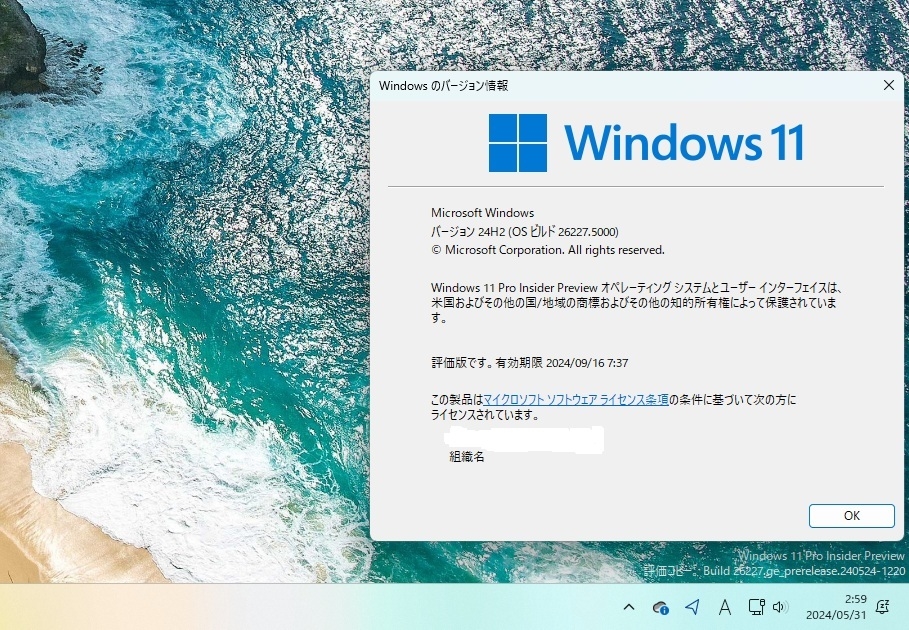Click the 'ライセンスされています。' text line
The height and width of the screenshot is (630, 909).
(486, 415)
